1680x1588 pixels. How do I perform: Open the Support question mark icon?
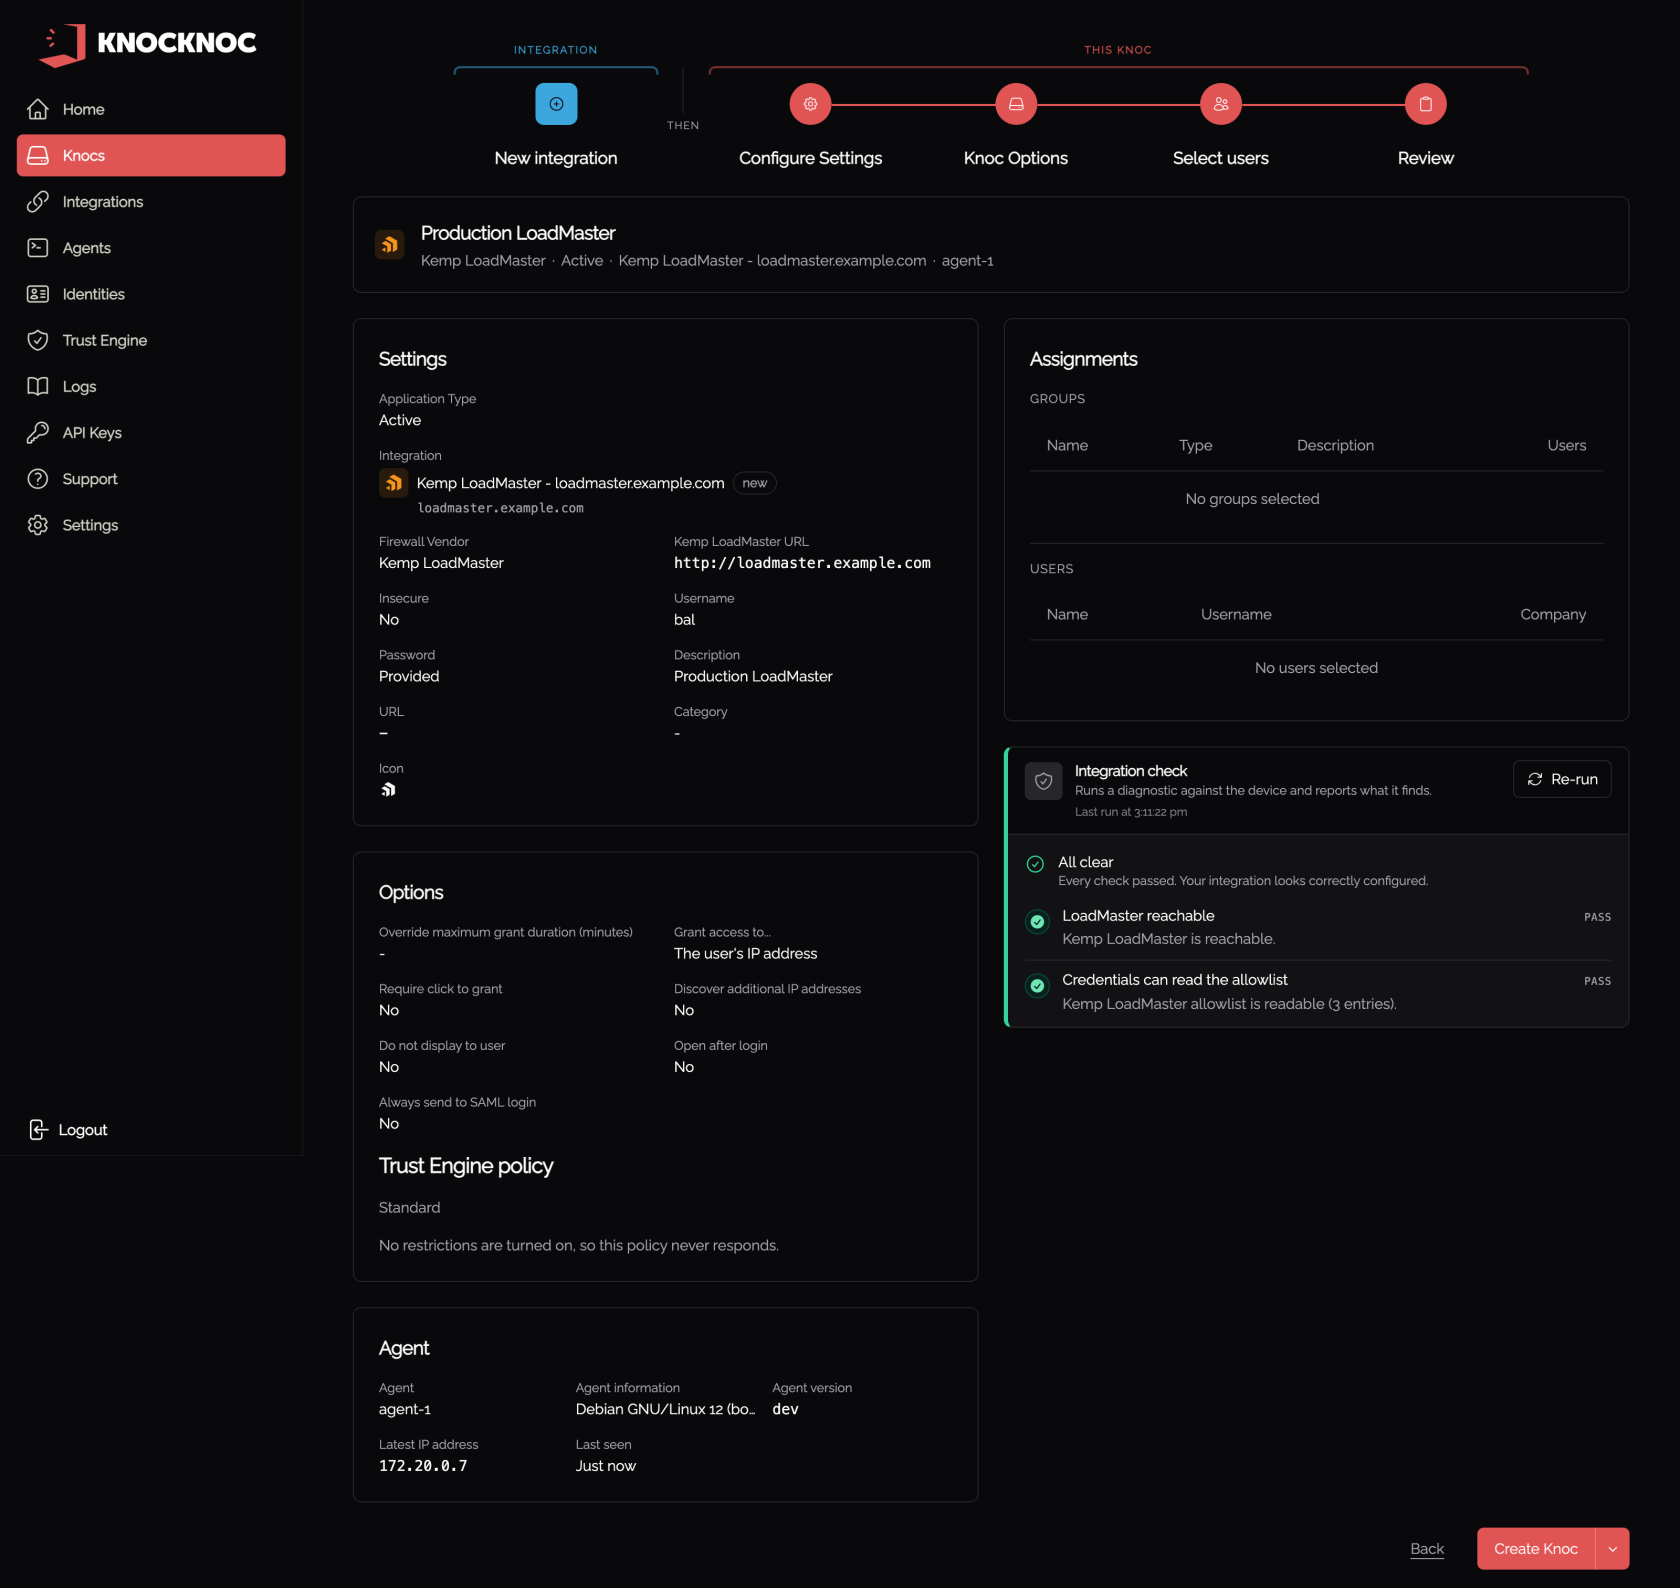pos(38,479)
